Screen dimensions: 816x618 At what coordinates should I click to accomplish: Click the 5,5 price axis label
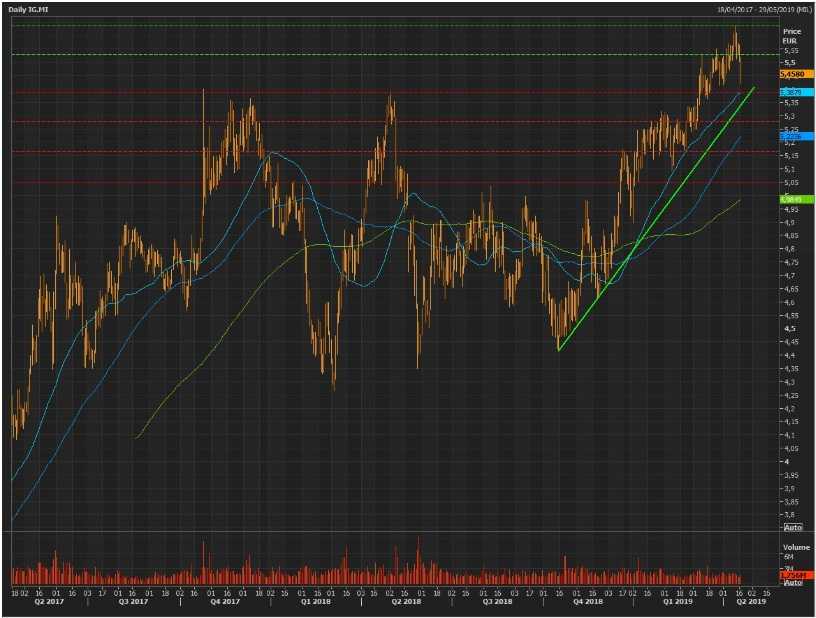pos(789,62)
